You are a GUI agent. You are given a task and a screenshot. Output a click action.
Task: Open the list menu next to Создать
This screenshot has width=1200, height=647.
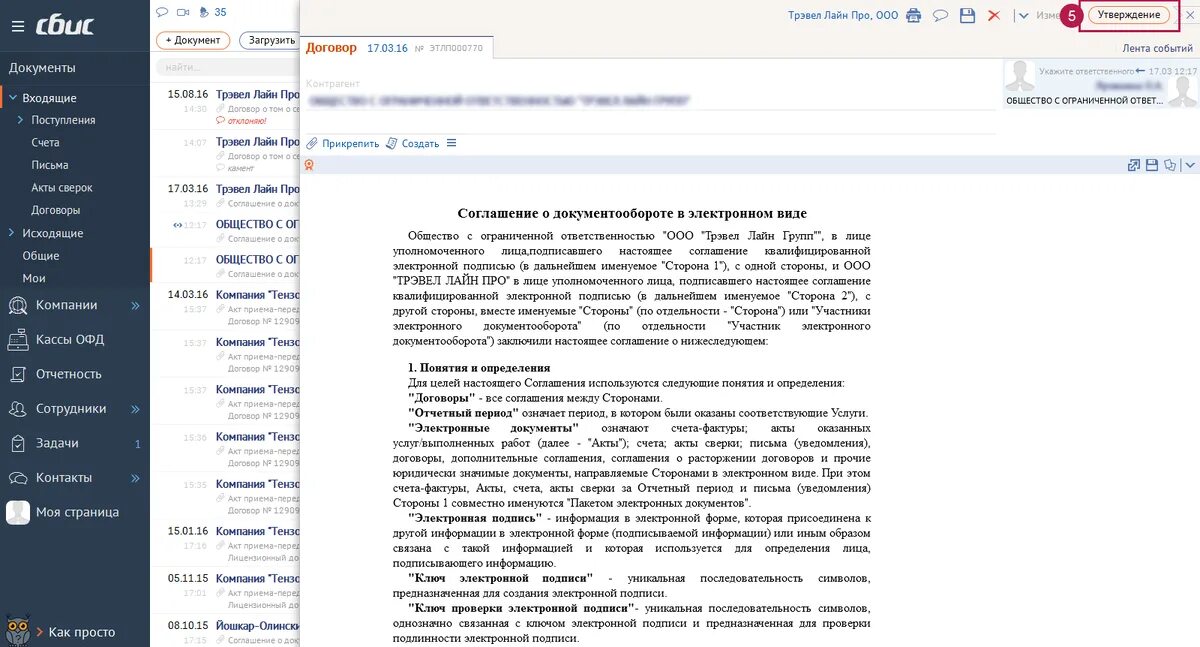coord(451,143)
